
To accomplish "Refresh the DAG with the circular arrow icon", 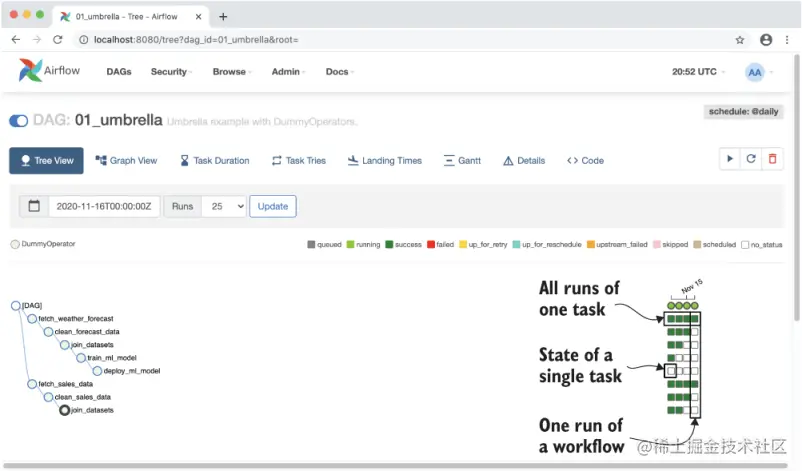I will click(x=751, y=159).
